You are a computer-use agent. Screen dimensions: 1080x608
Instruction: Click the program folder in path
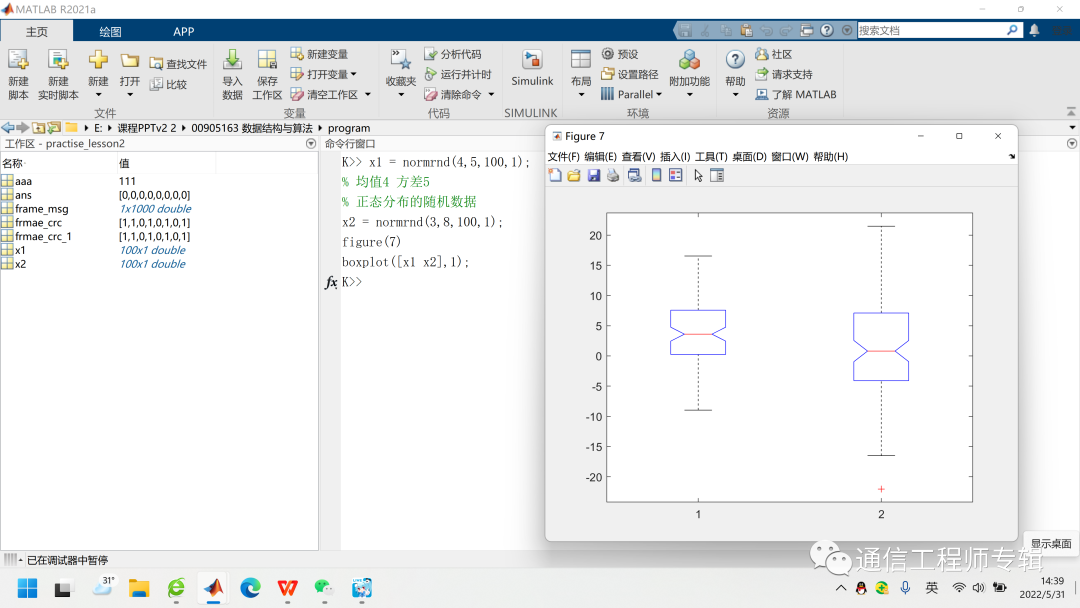point(349,128)
